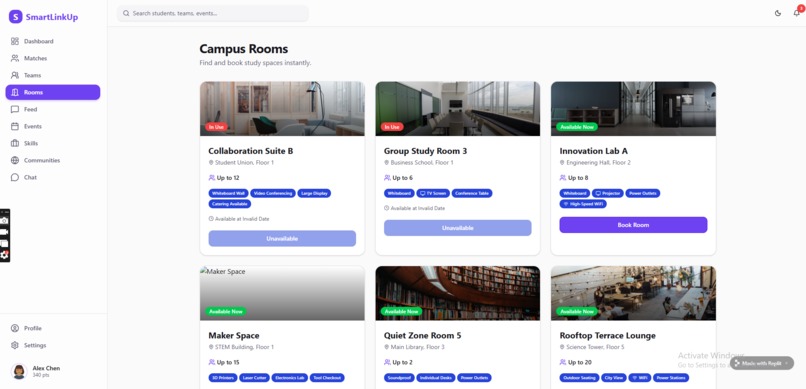Viewport: 806px width, 389px height.
Task: Click the camera icon on the floating toolbar
Action: 4,220
